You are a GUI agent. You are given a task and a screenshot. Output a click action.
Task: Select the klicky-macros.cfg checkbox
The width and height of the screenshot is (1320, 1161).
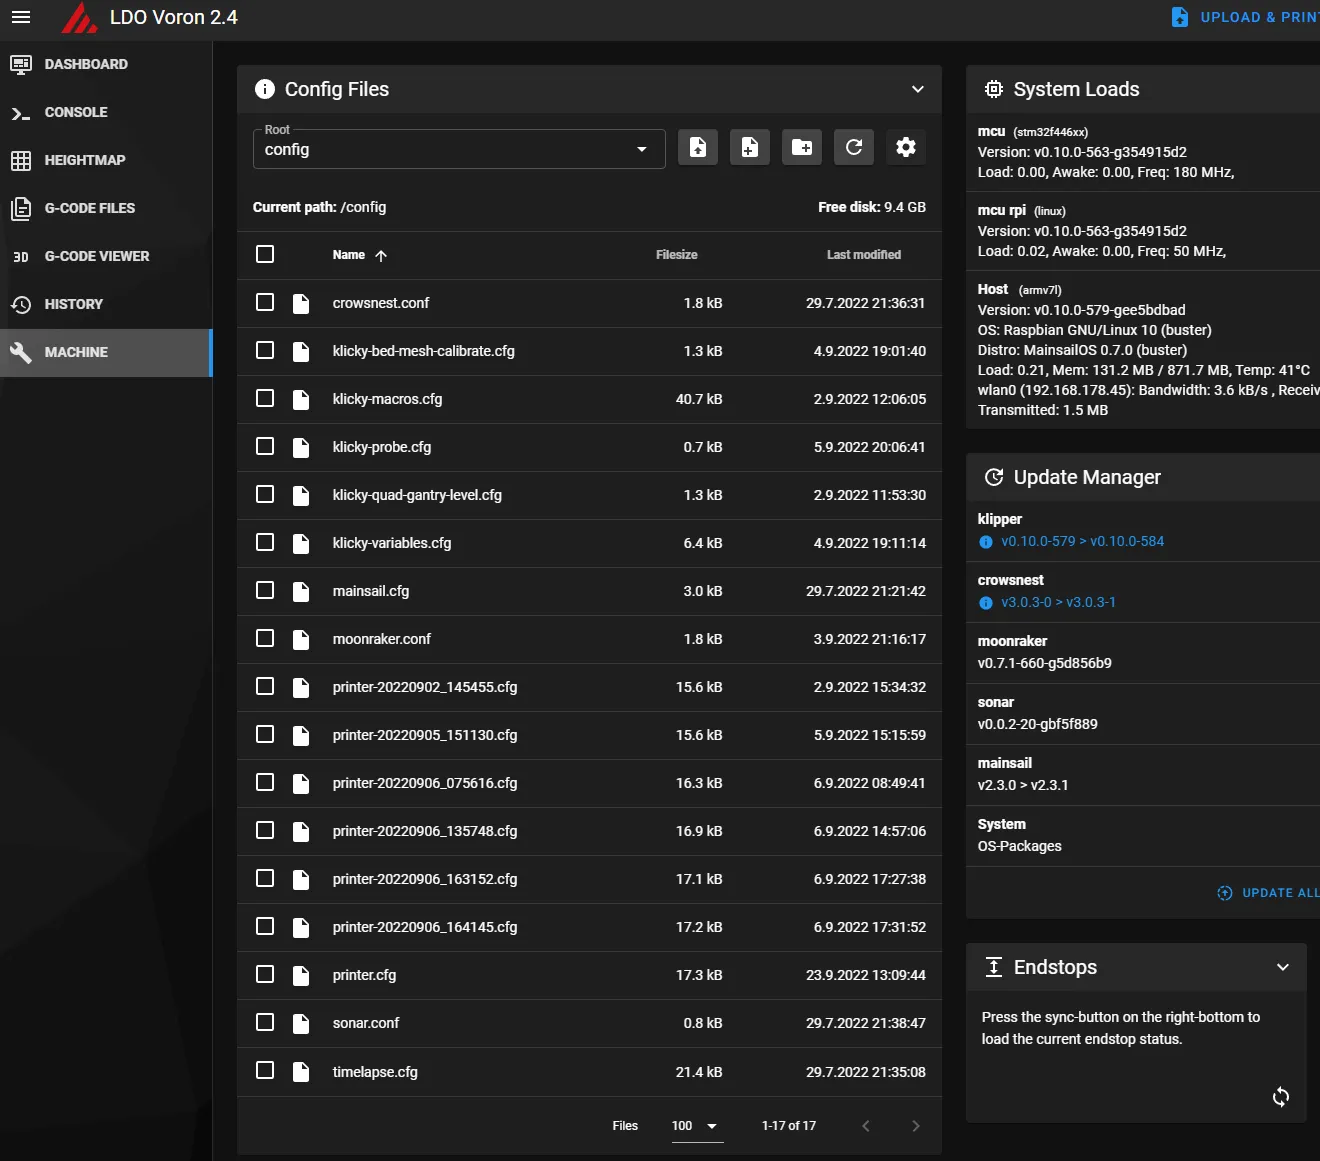coord(265,398)
